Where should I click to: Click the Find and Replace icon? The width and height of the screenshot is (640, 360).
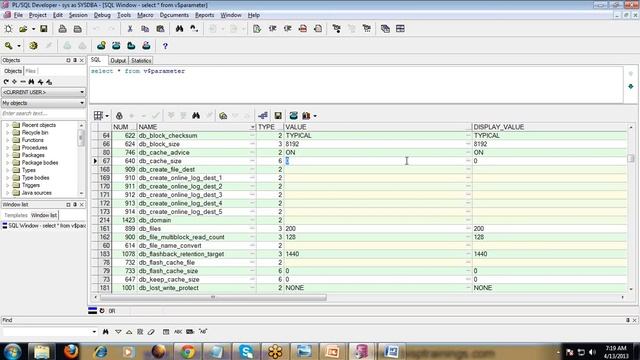[194, 29]
